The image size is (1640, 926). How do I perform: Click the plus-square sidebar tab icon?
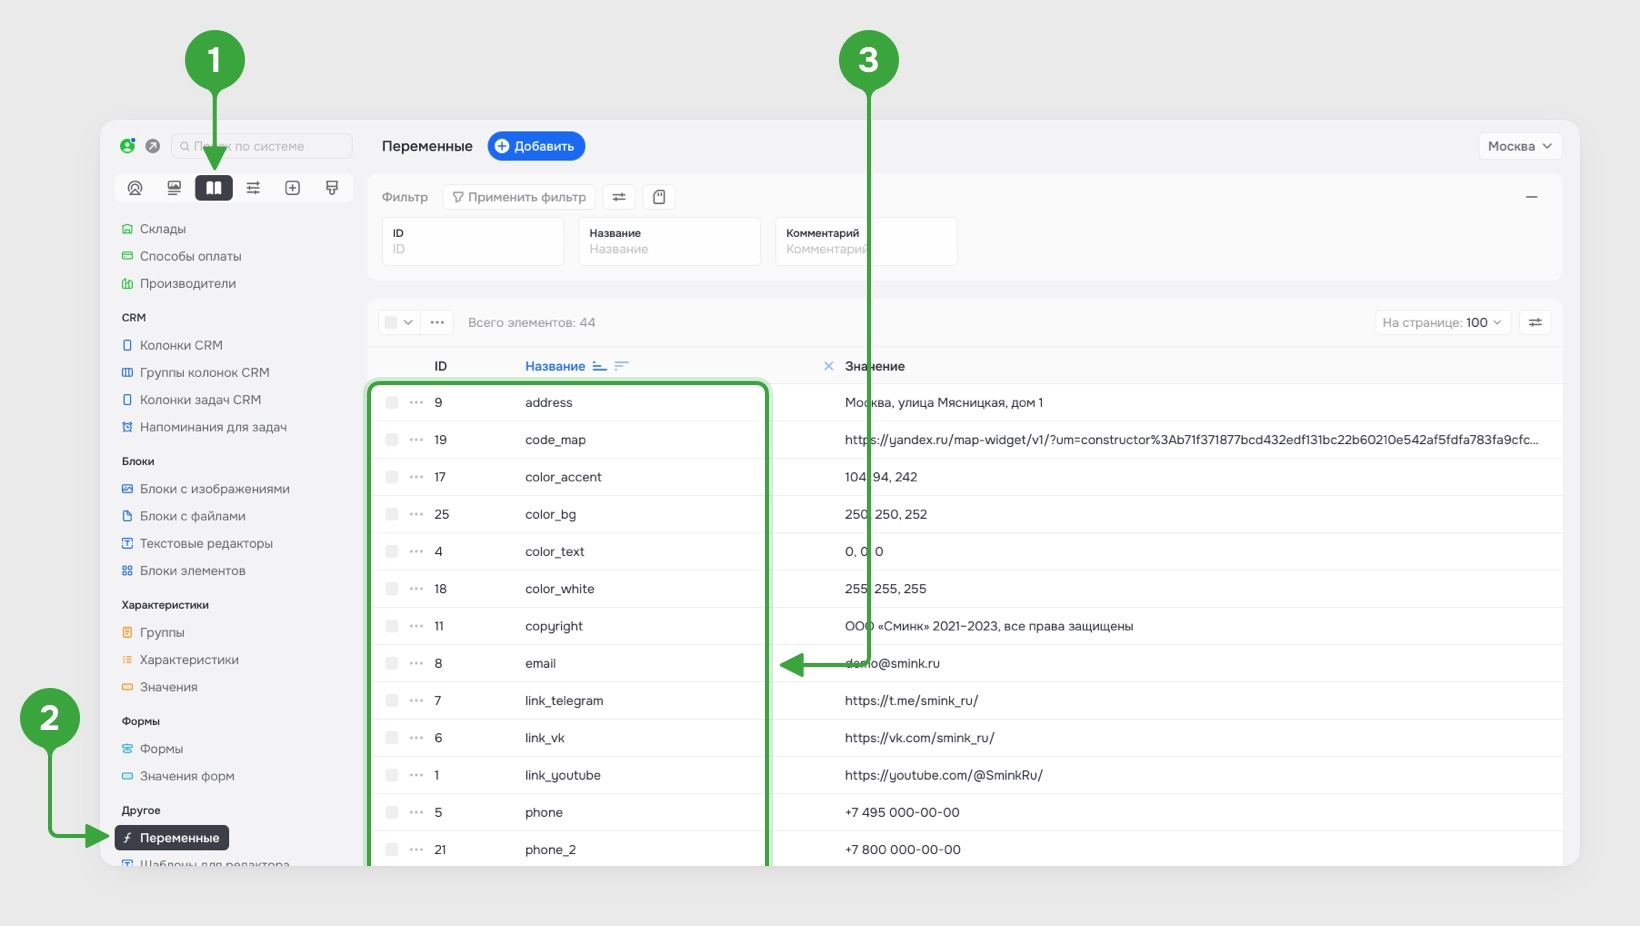click(x=293, y=188)
